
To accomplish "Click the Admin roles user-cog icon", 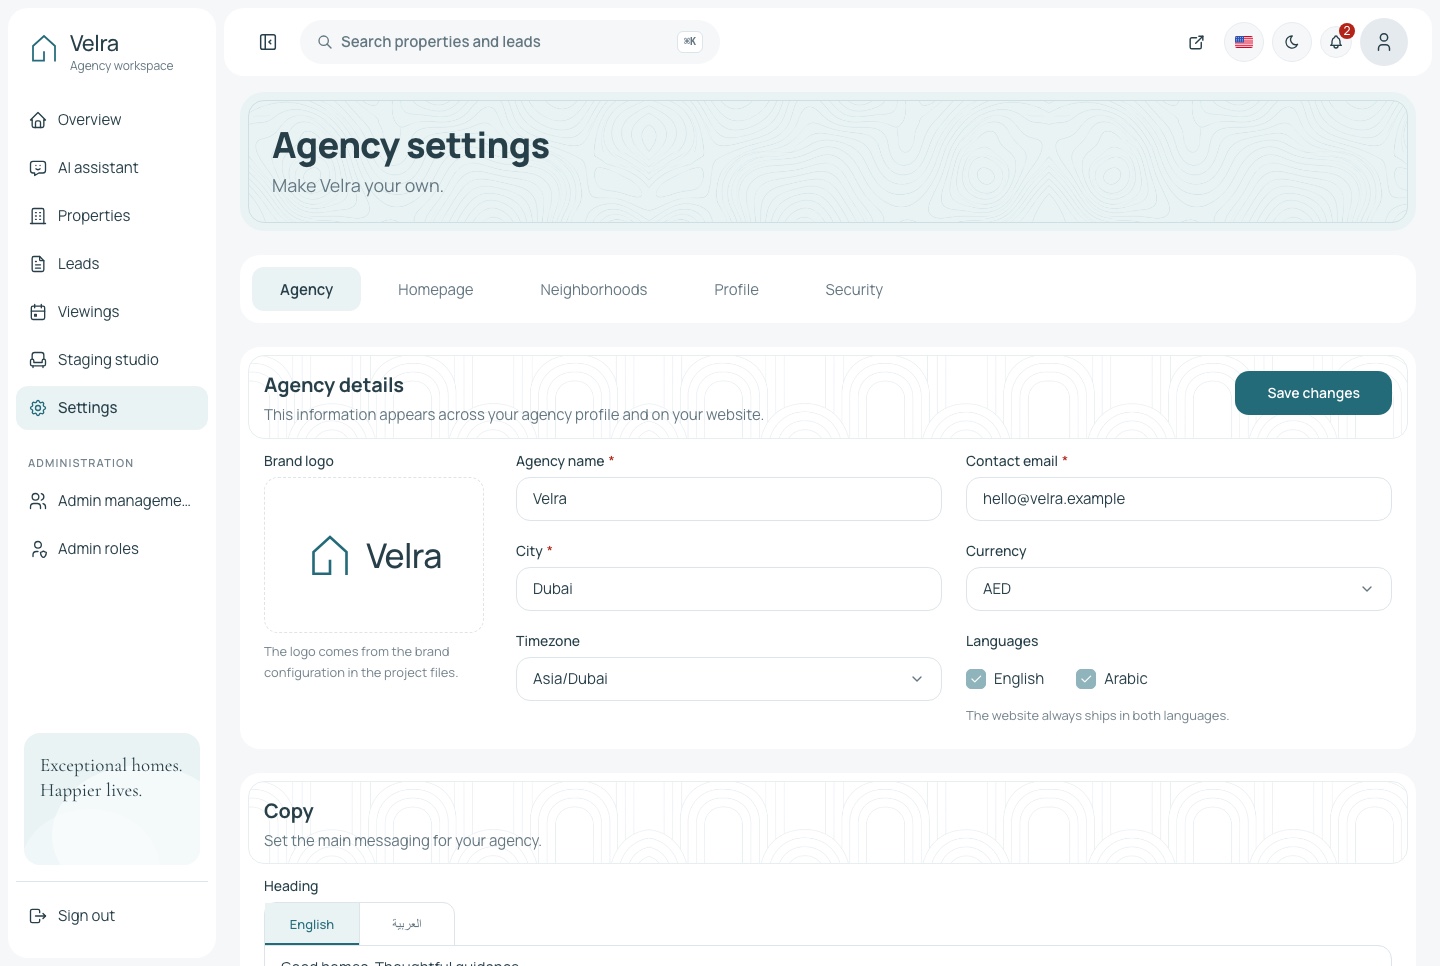I will coord(38,549).
